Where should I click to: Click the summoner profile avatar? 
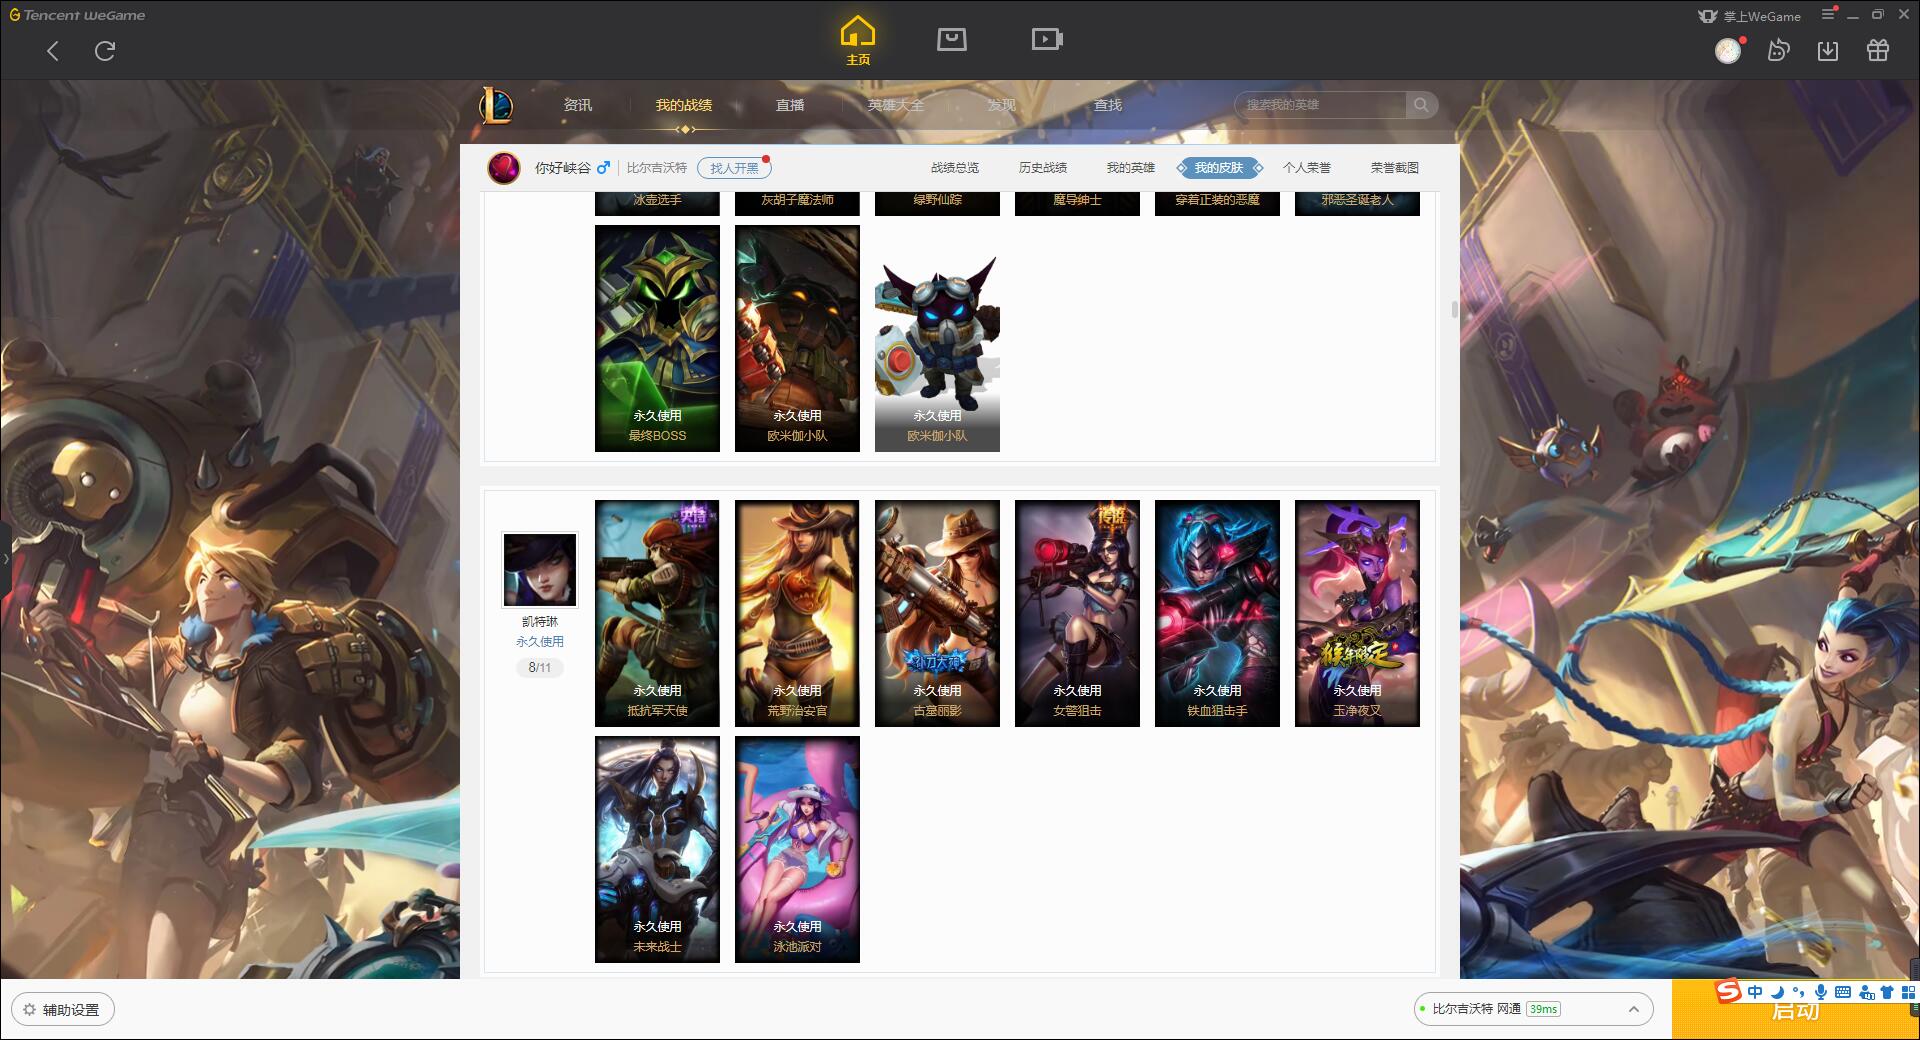point(504,168)
